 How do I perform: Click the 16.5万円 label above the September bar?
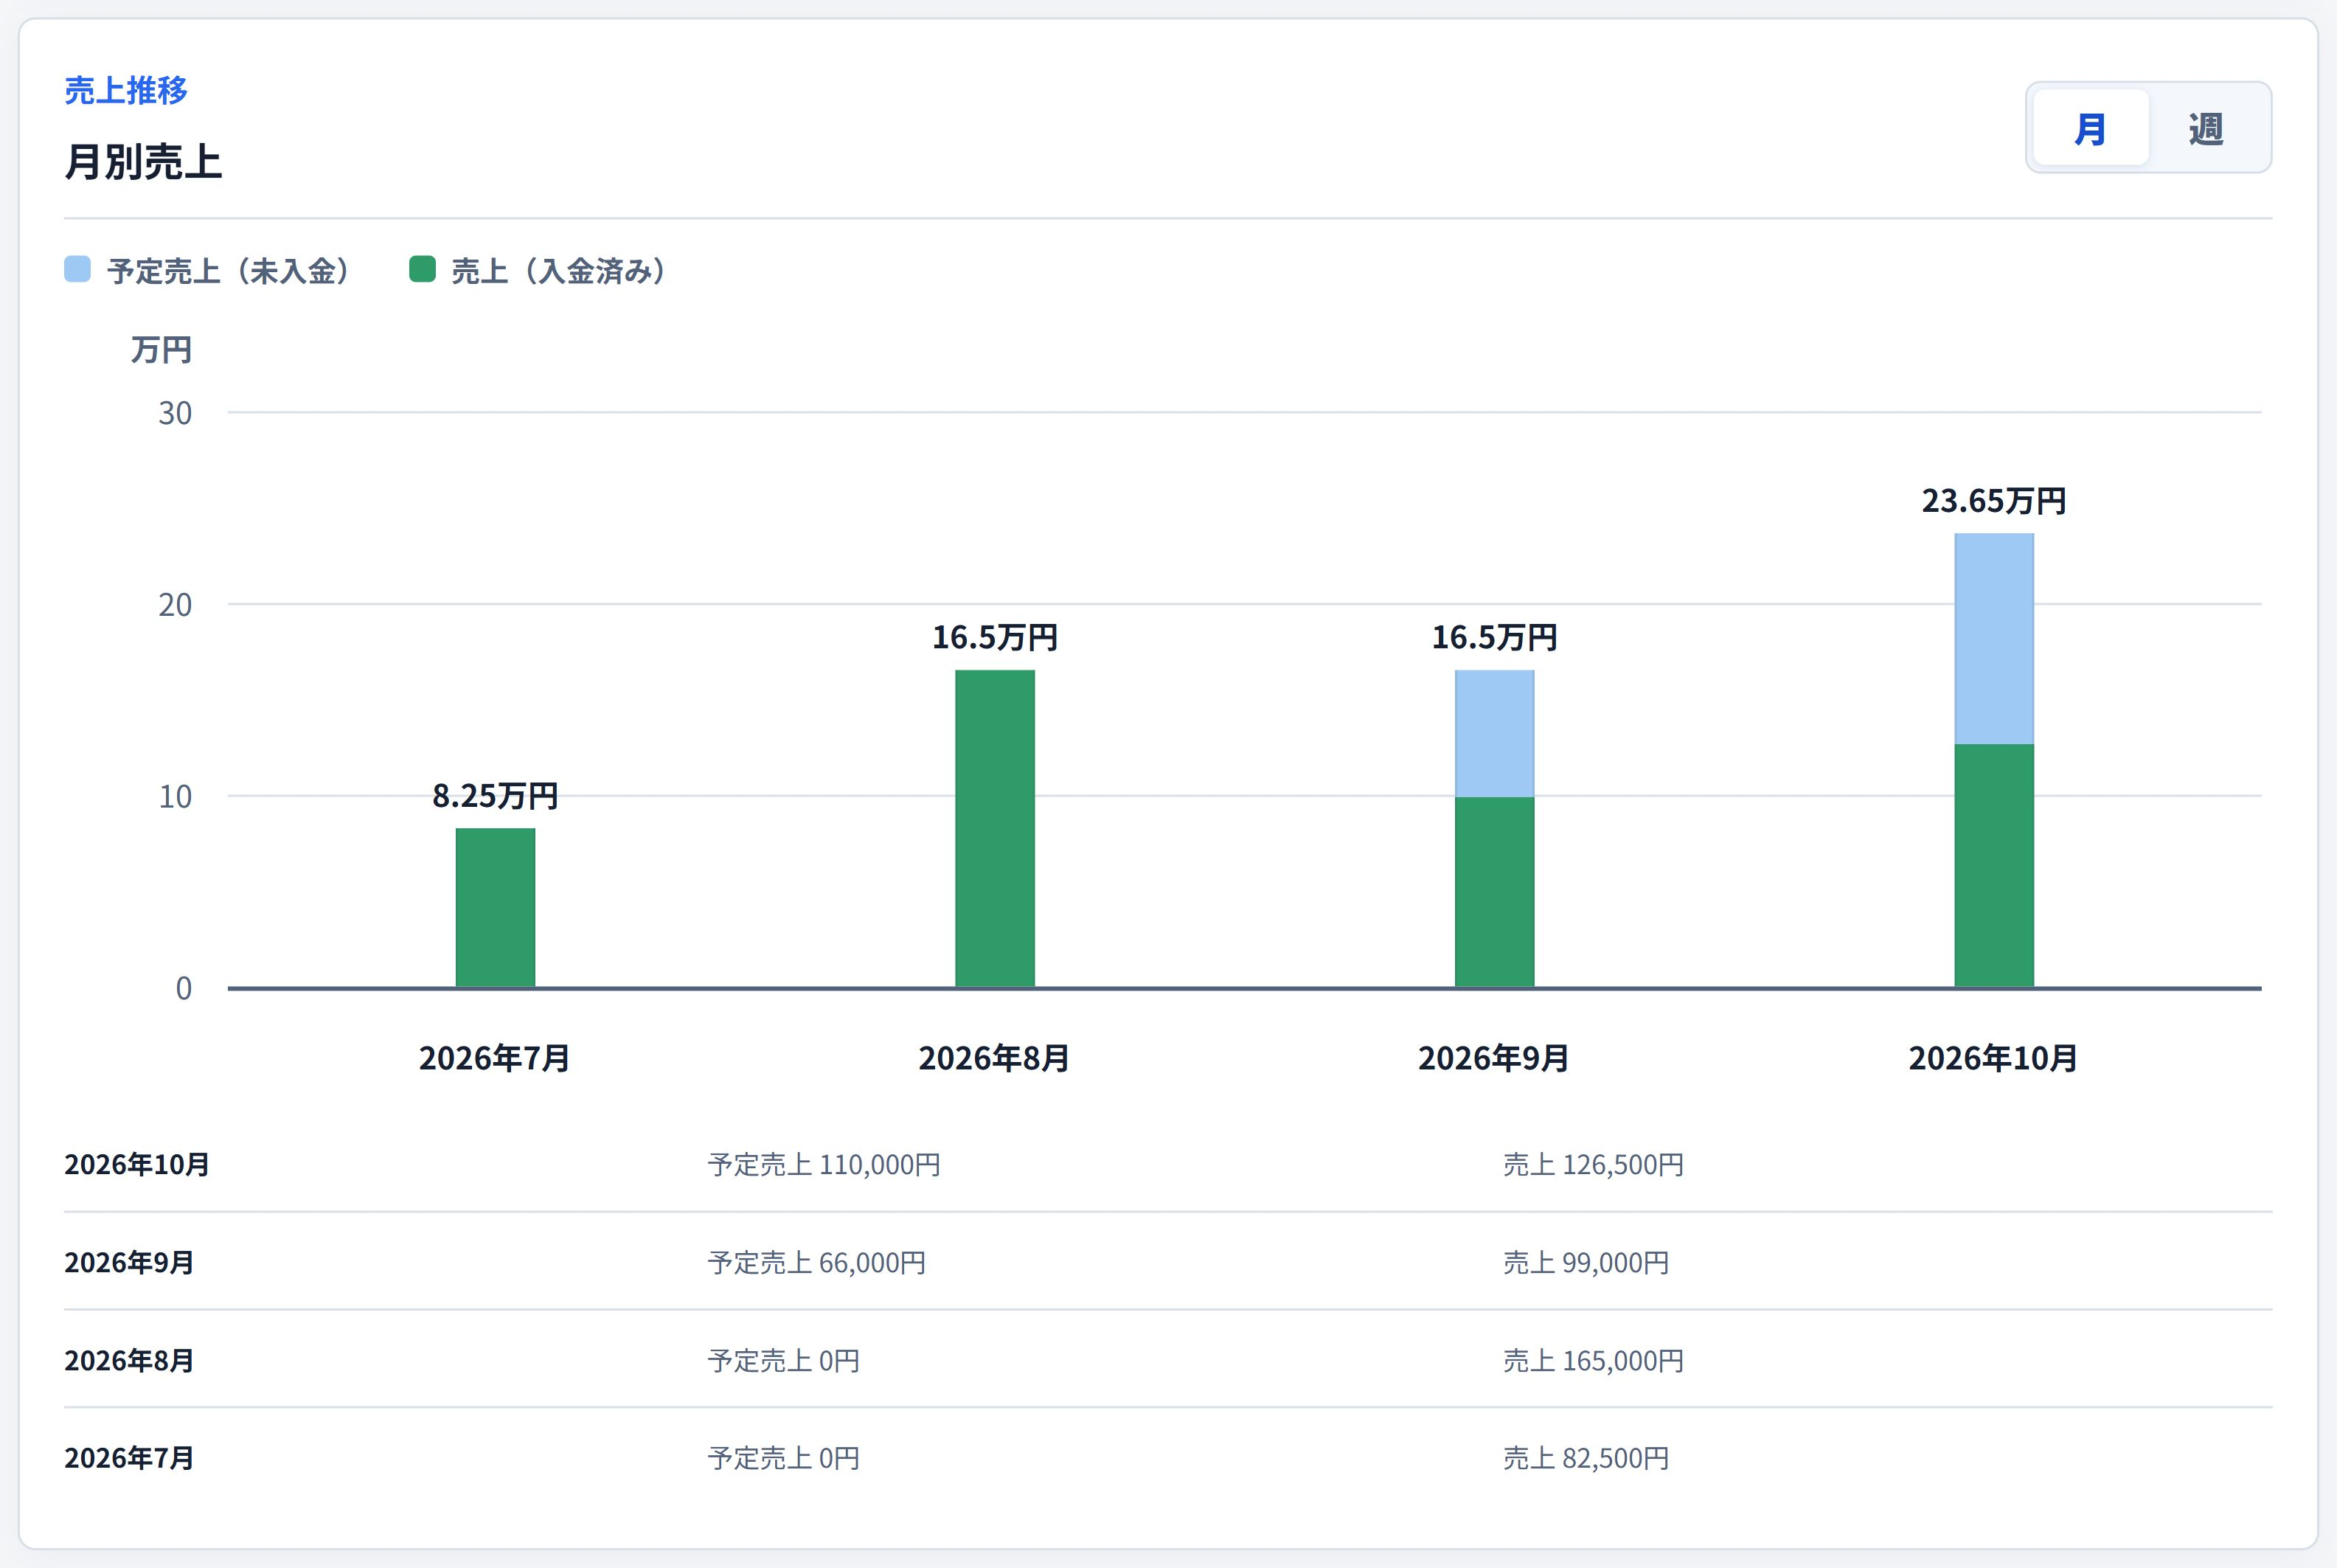tap(1494, 637)
